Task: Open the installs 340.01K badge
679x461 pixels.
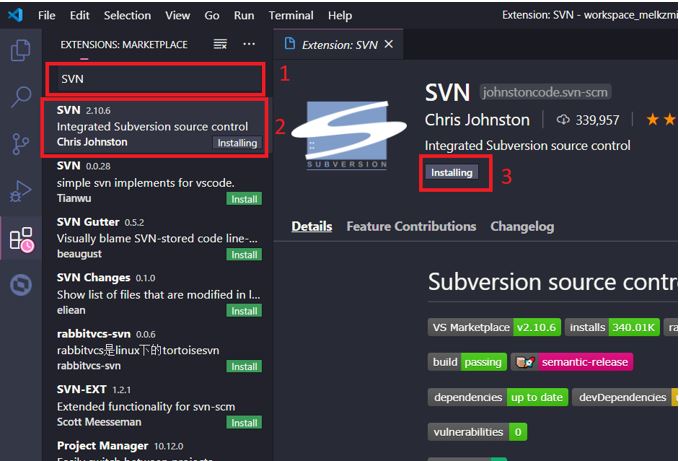Action: (612, 327)
